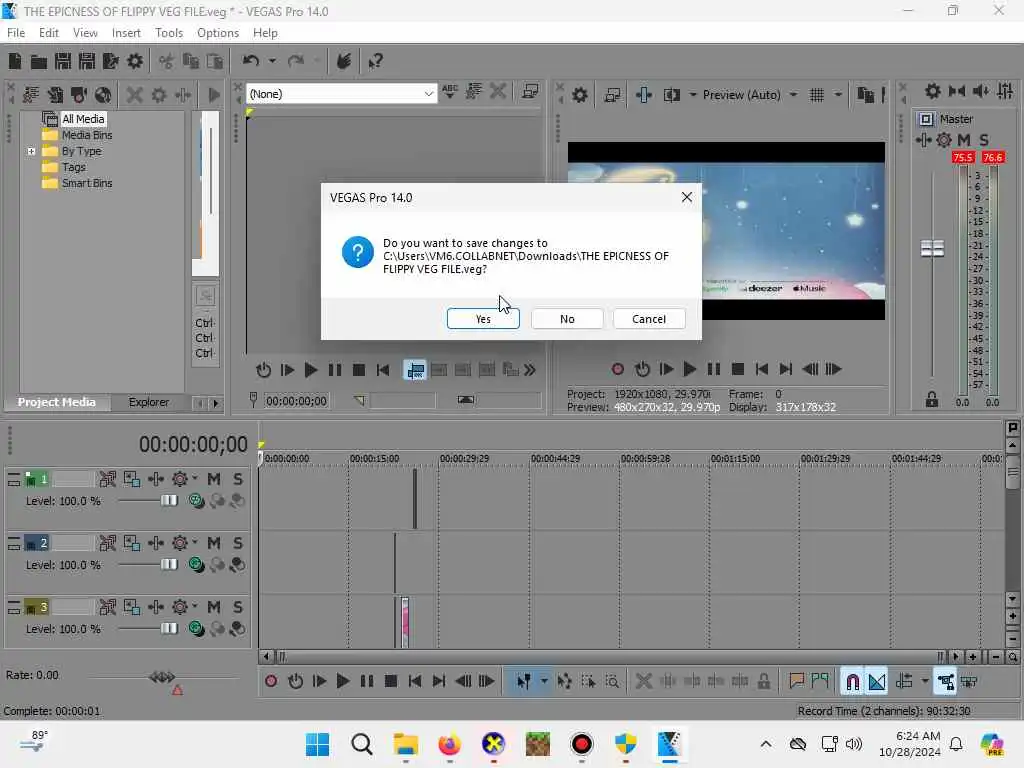Click the Open project folder icon
This screenshot has height=768, width=1024.
point(39,61)
